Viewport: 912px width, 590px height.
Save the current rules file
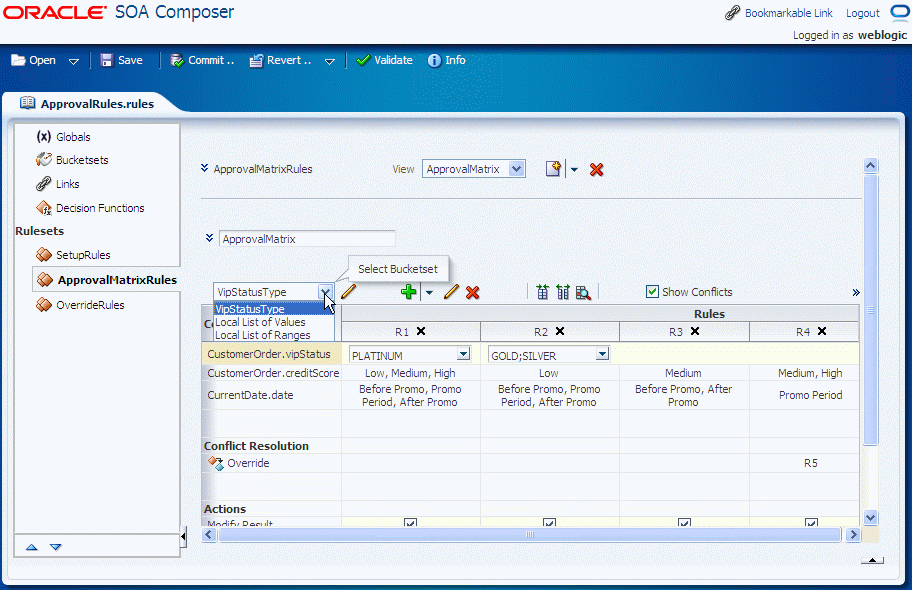122,60
